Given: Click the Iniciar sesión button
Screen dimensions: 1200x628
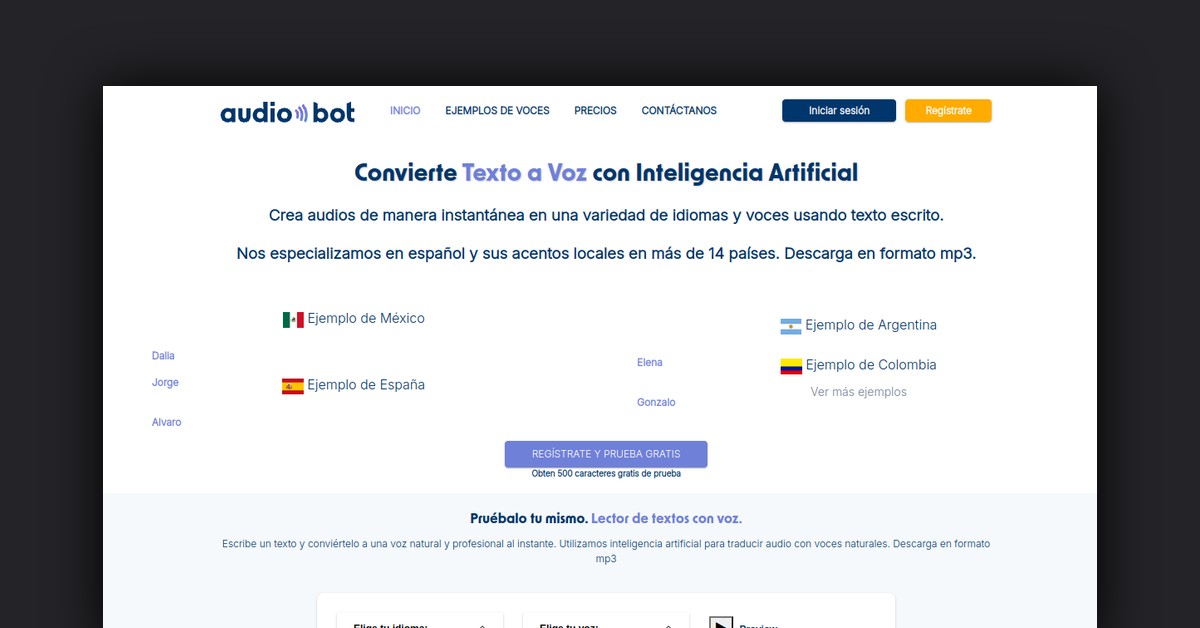Looking at the screenshot, I should (838, 110).
